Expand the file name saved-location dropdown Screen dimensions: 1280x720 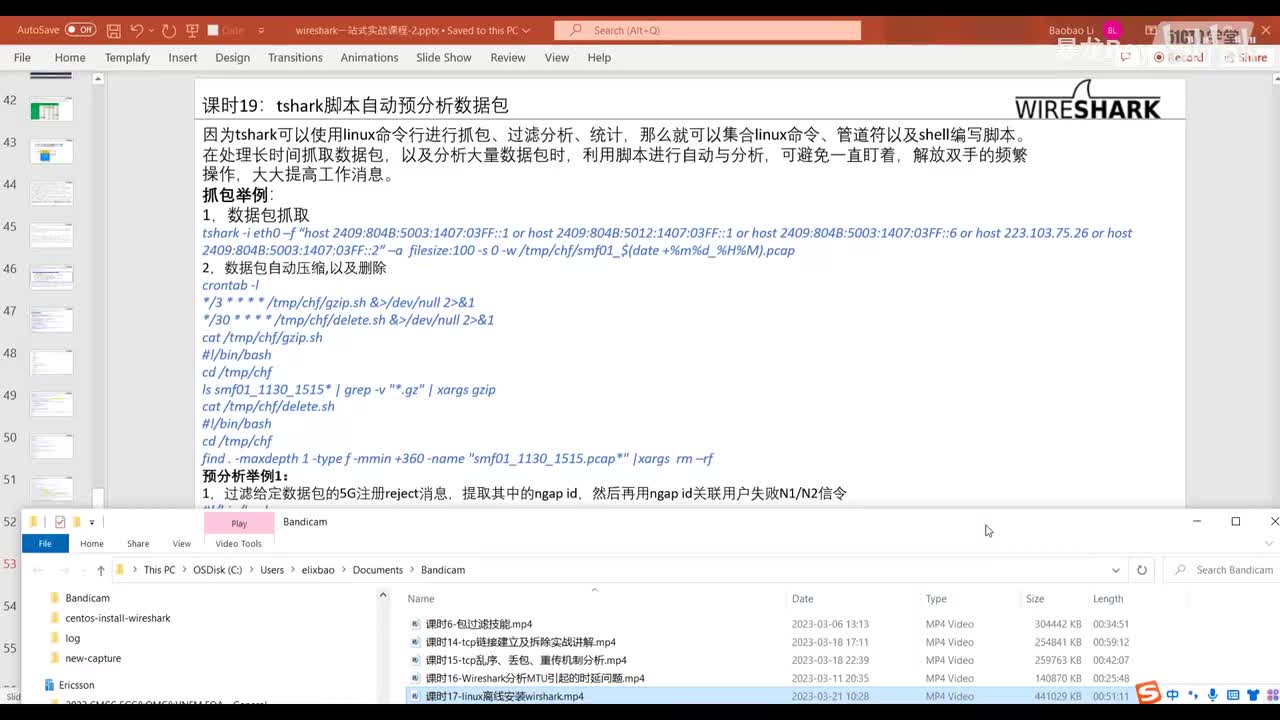527,31
